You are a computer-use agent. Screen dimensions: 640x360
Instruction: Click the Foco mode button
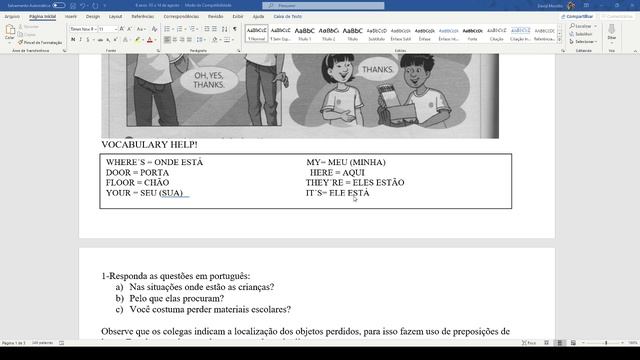pos(529,343)
